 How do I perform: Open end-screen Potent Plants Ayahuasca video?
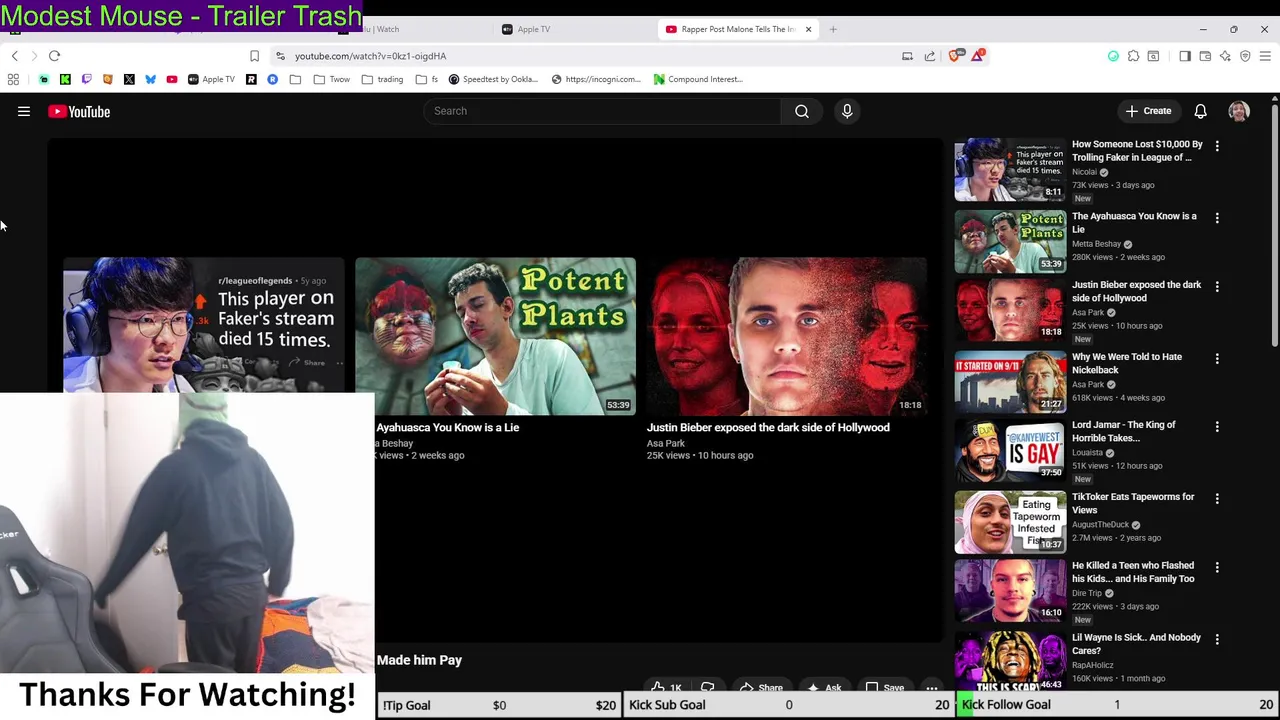[495, 336]
